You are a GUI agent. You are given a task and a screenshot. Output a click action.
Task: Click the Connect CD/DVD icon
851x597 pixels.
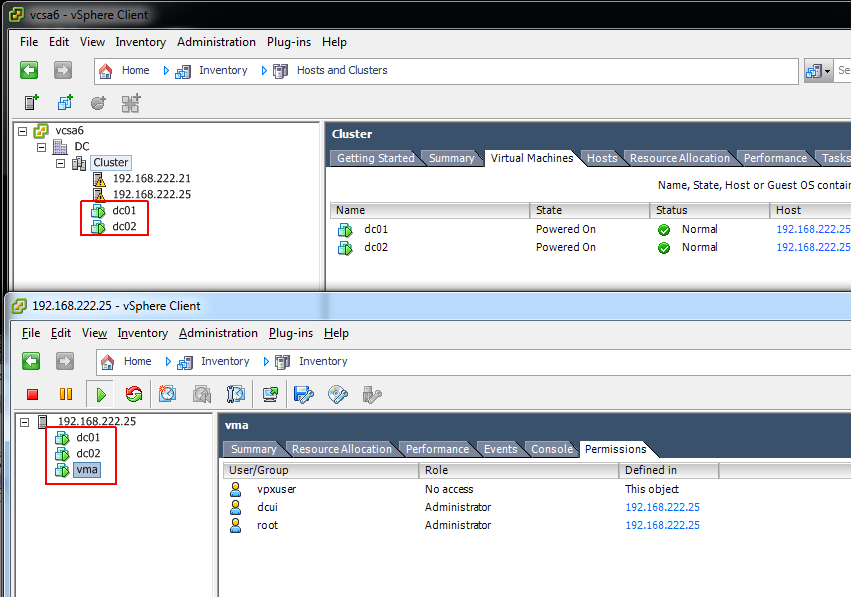(338, 395)
